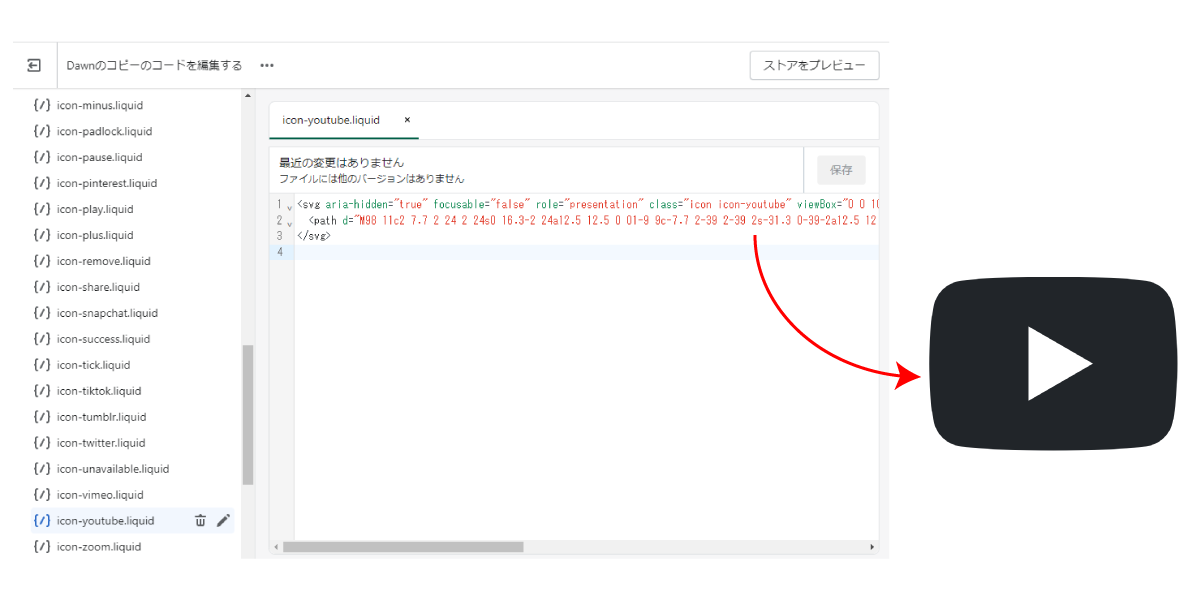Click up arrow of file list scrollbar

248,96
